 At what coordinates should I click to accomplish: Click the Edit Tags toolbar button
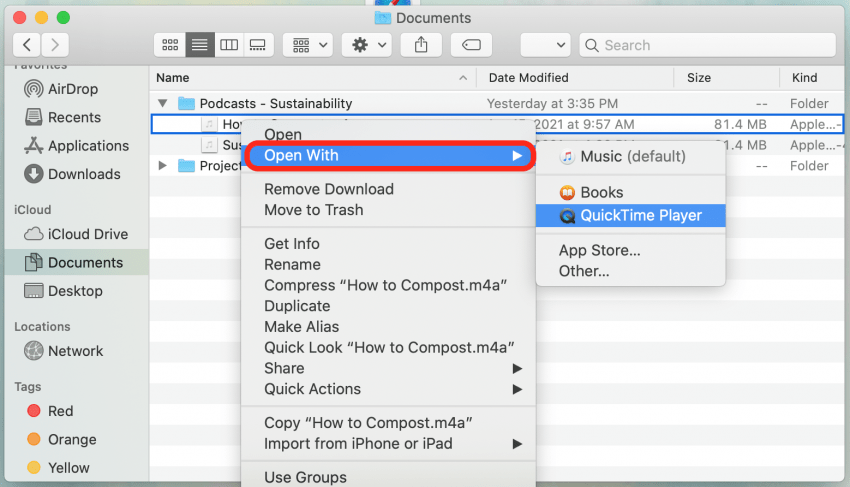471,45
